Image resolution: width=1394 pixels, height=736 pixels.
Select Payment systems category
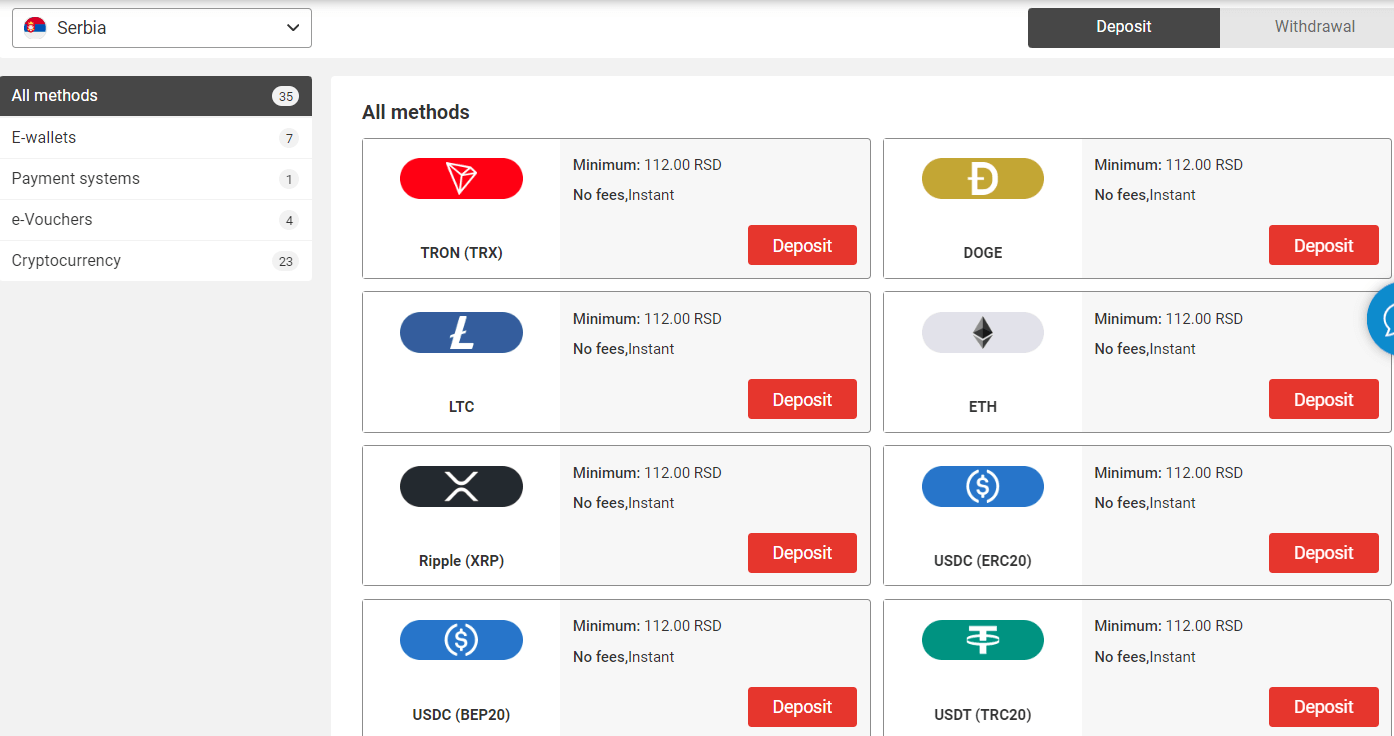[156, 179]
